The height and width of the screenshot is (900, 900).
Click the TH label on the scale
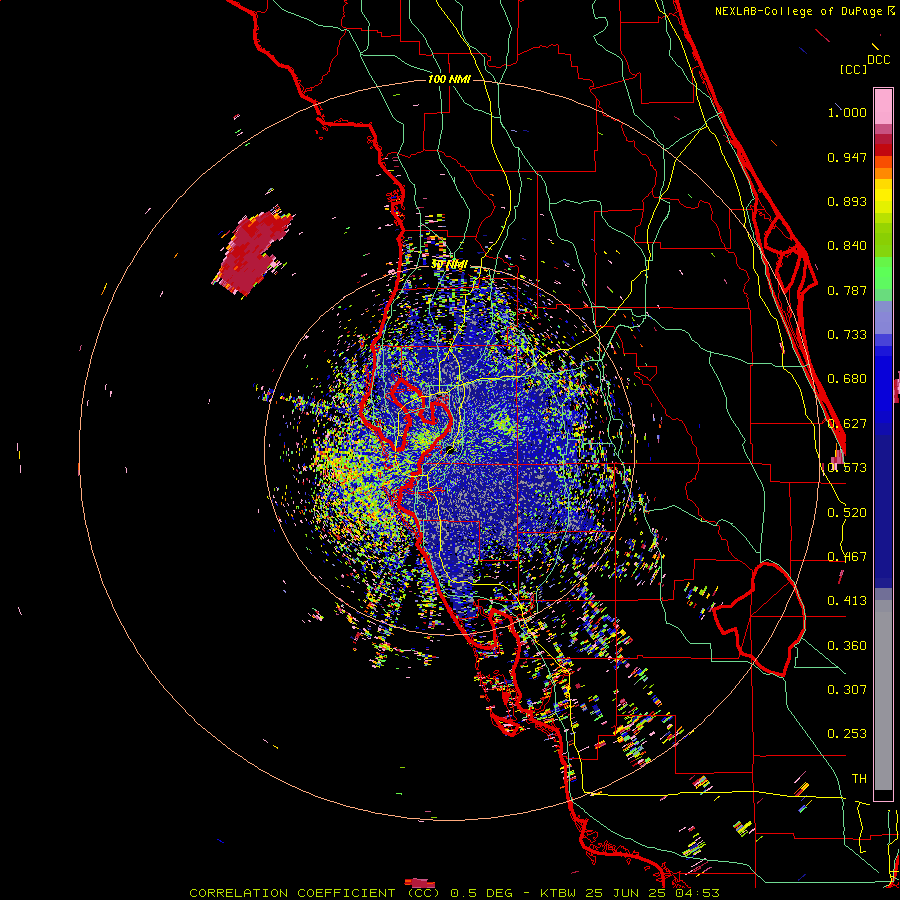[x=859, y=779]
